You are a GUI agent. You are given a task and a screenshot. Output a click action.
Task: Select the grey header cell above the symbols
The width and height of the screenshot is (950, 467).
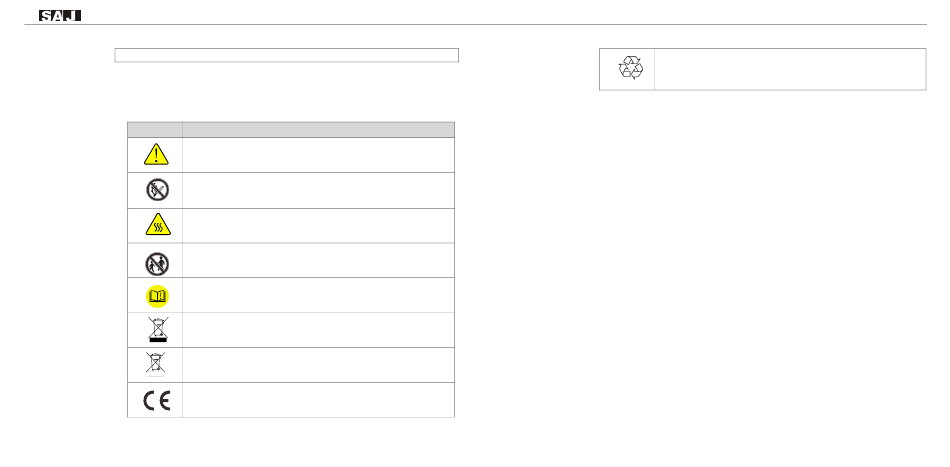tap(155, 130)
